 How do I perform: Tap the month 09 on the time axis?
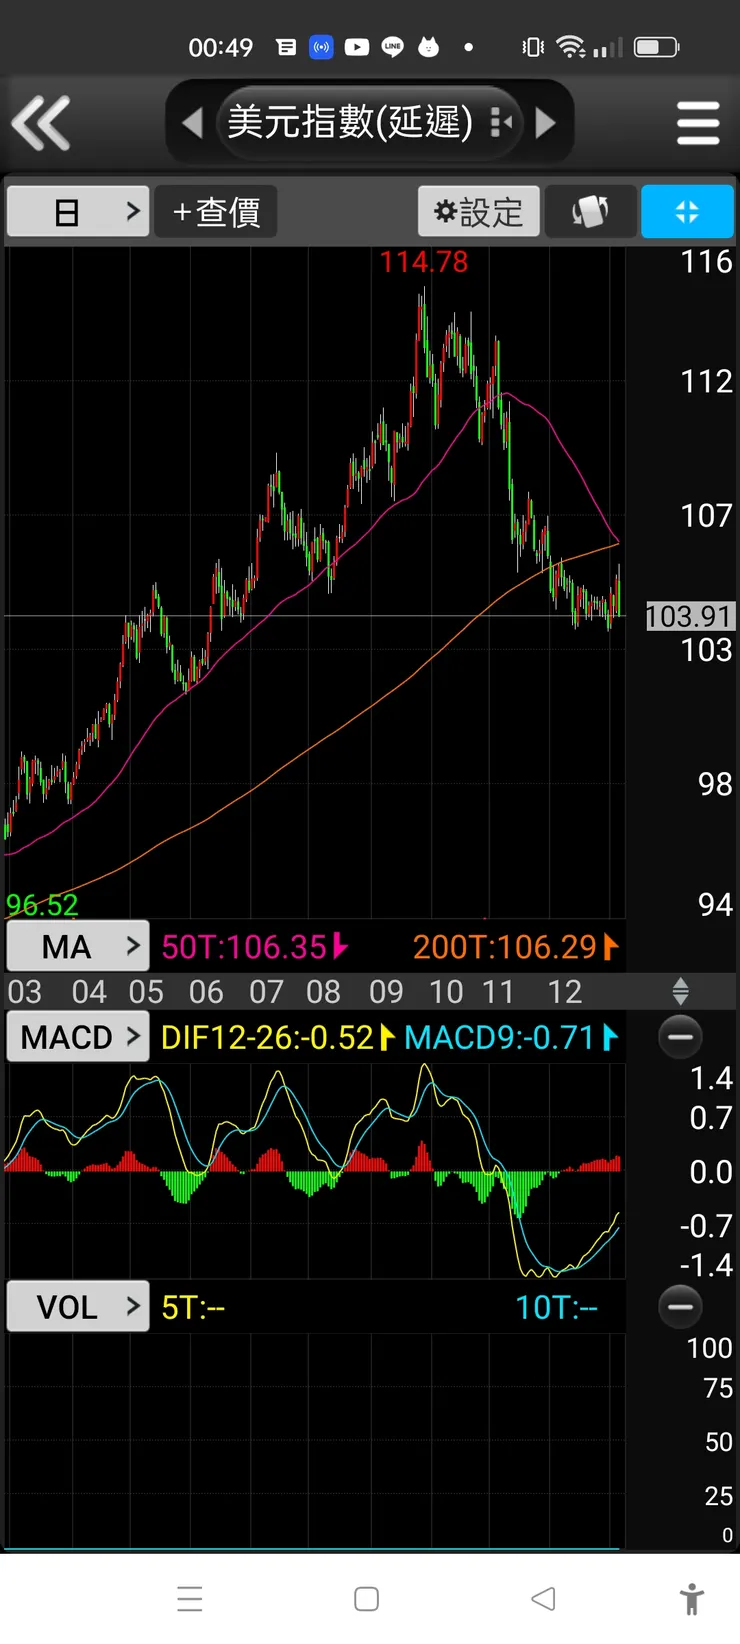[386, 992]
